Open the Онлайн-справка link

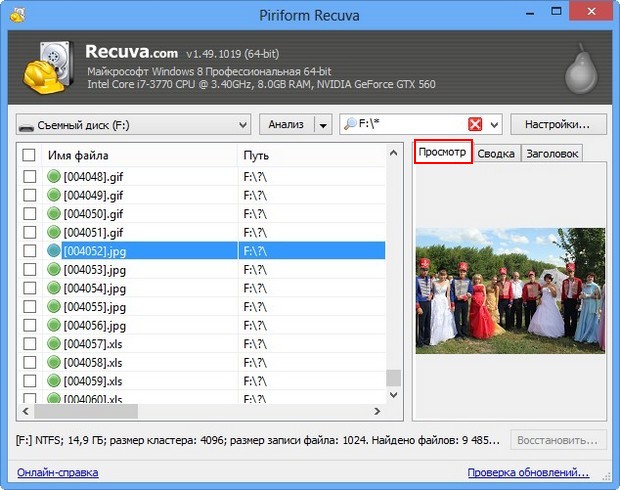coord(56,473)
